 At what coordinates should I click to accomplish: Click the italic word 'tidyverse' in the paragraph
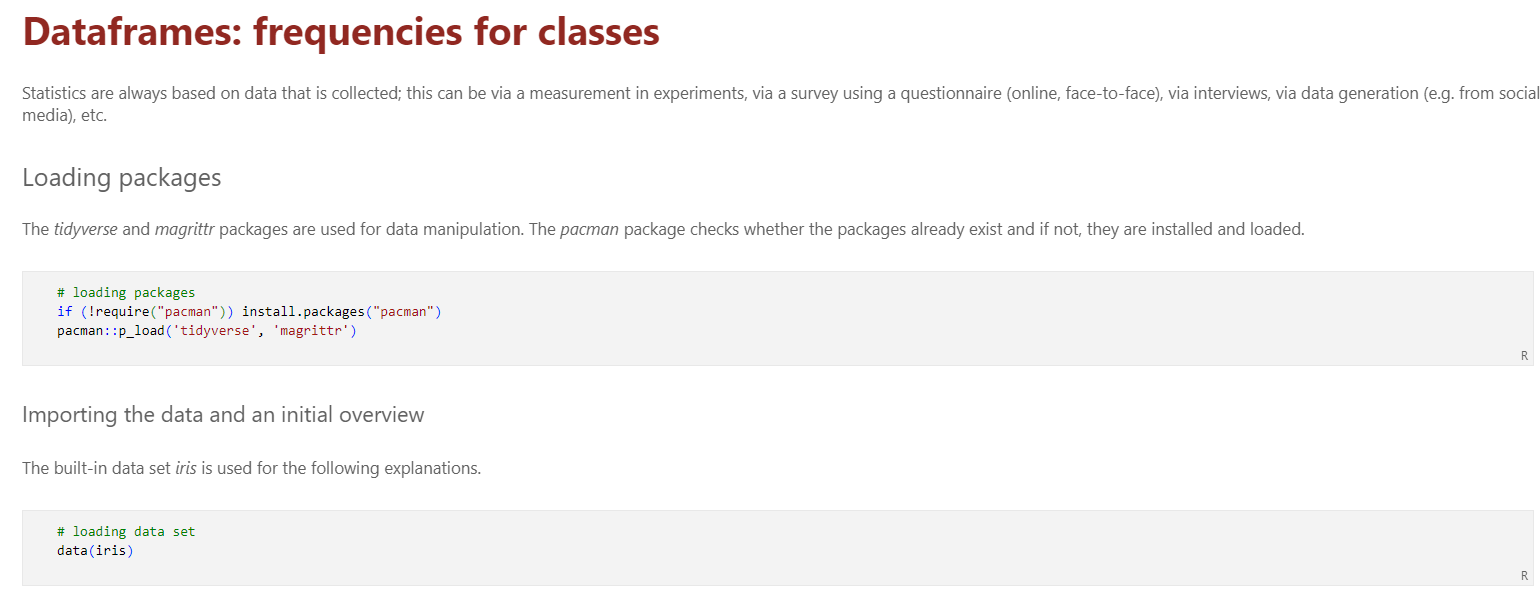pos(86,229)
